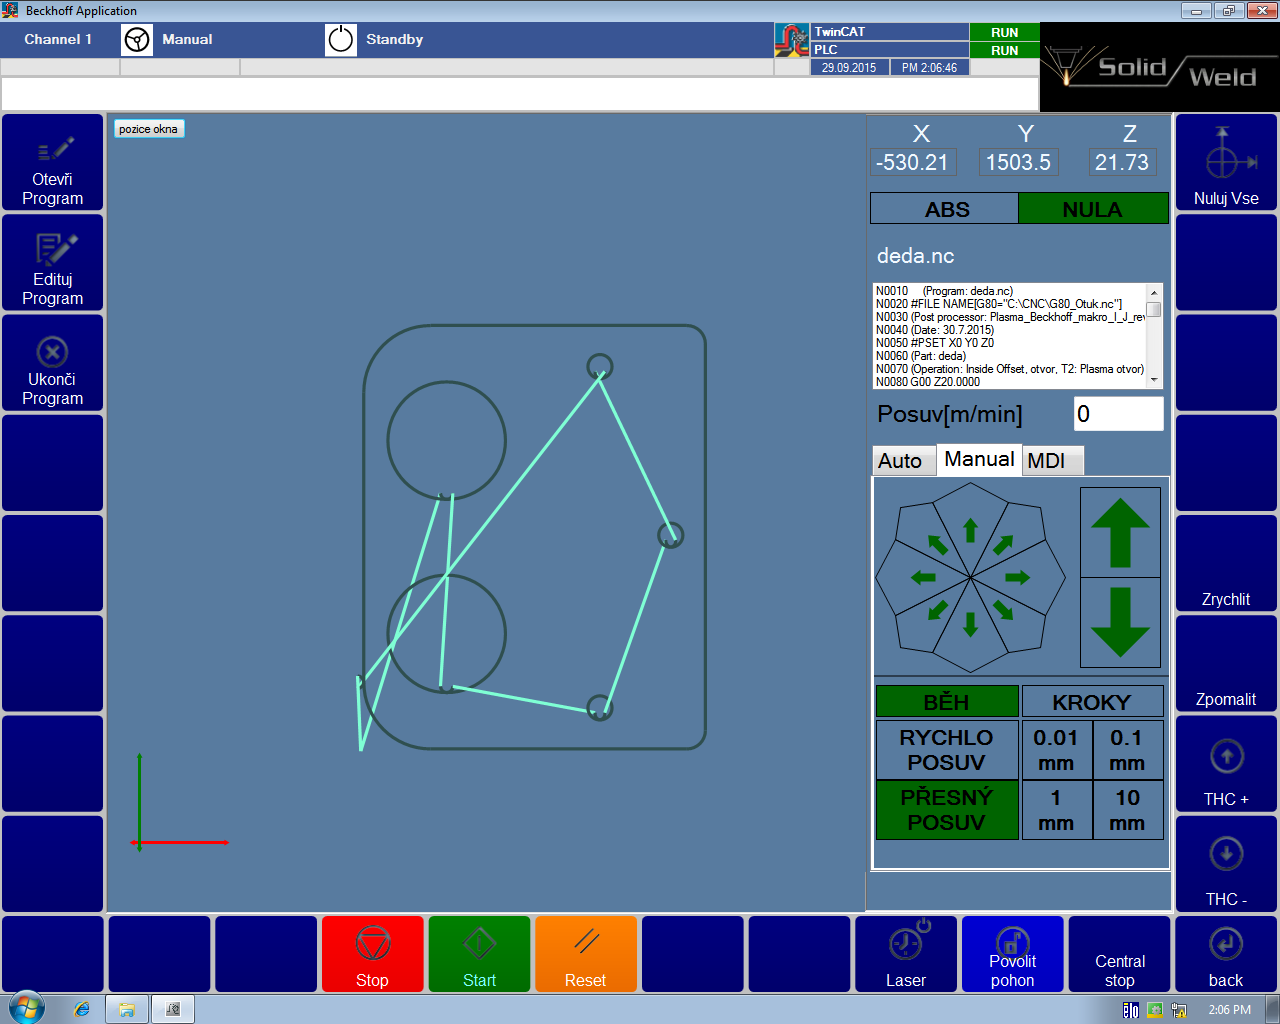Activate the Laser button
Viewport: 1280px width, 1024px height.
[905, 955]
